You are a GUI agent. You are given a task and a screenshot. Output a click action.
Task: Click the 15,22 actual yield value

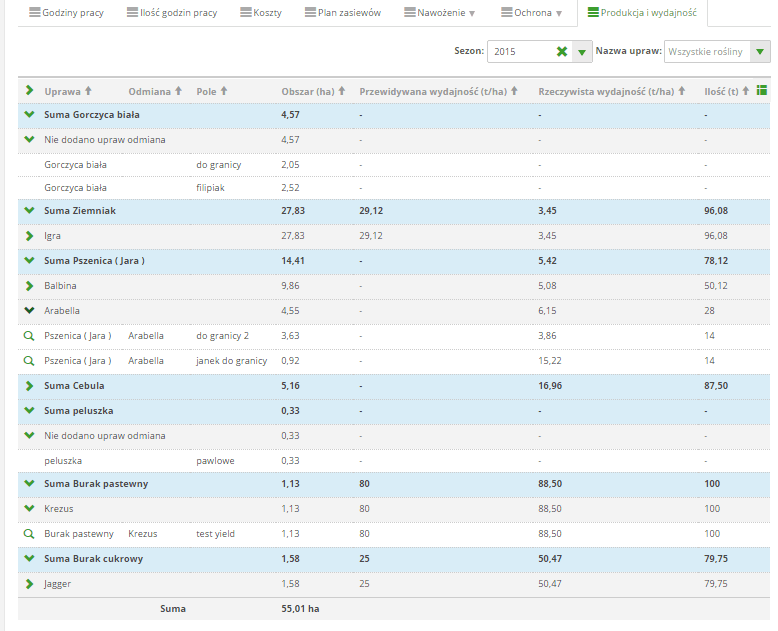click(550, 361)
